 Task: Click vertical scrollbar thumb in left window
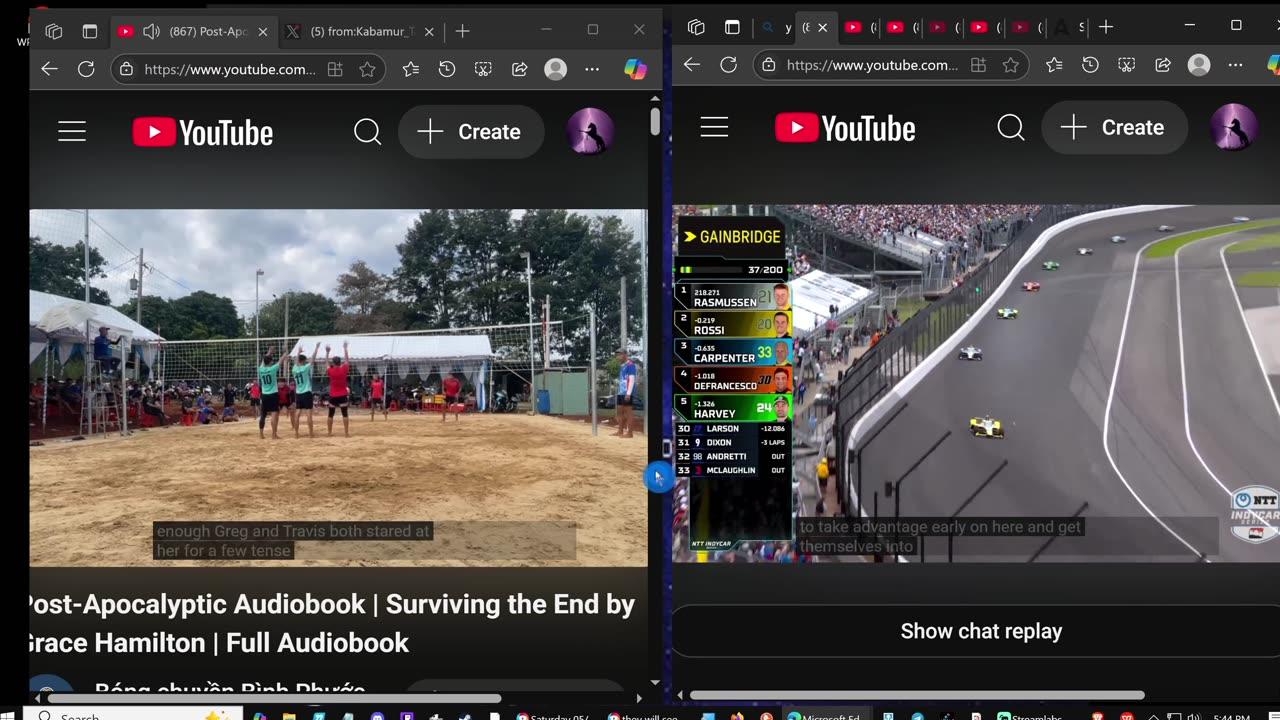pos(655,122)
